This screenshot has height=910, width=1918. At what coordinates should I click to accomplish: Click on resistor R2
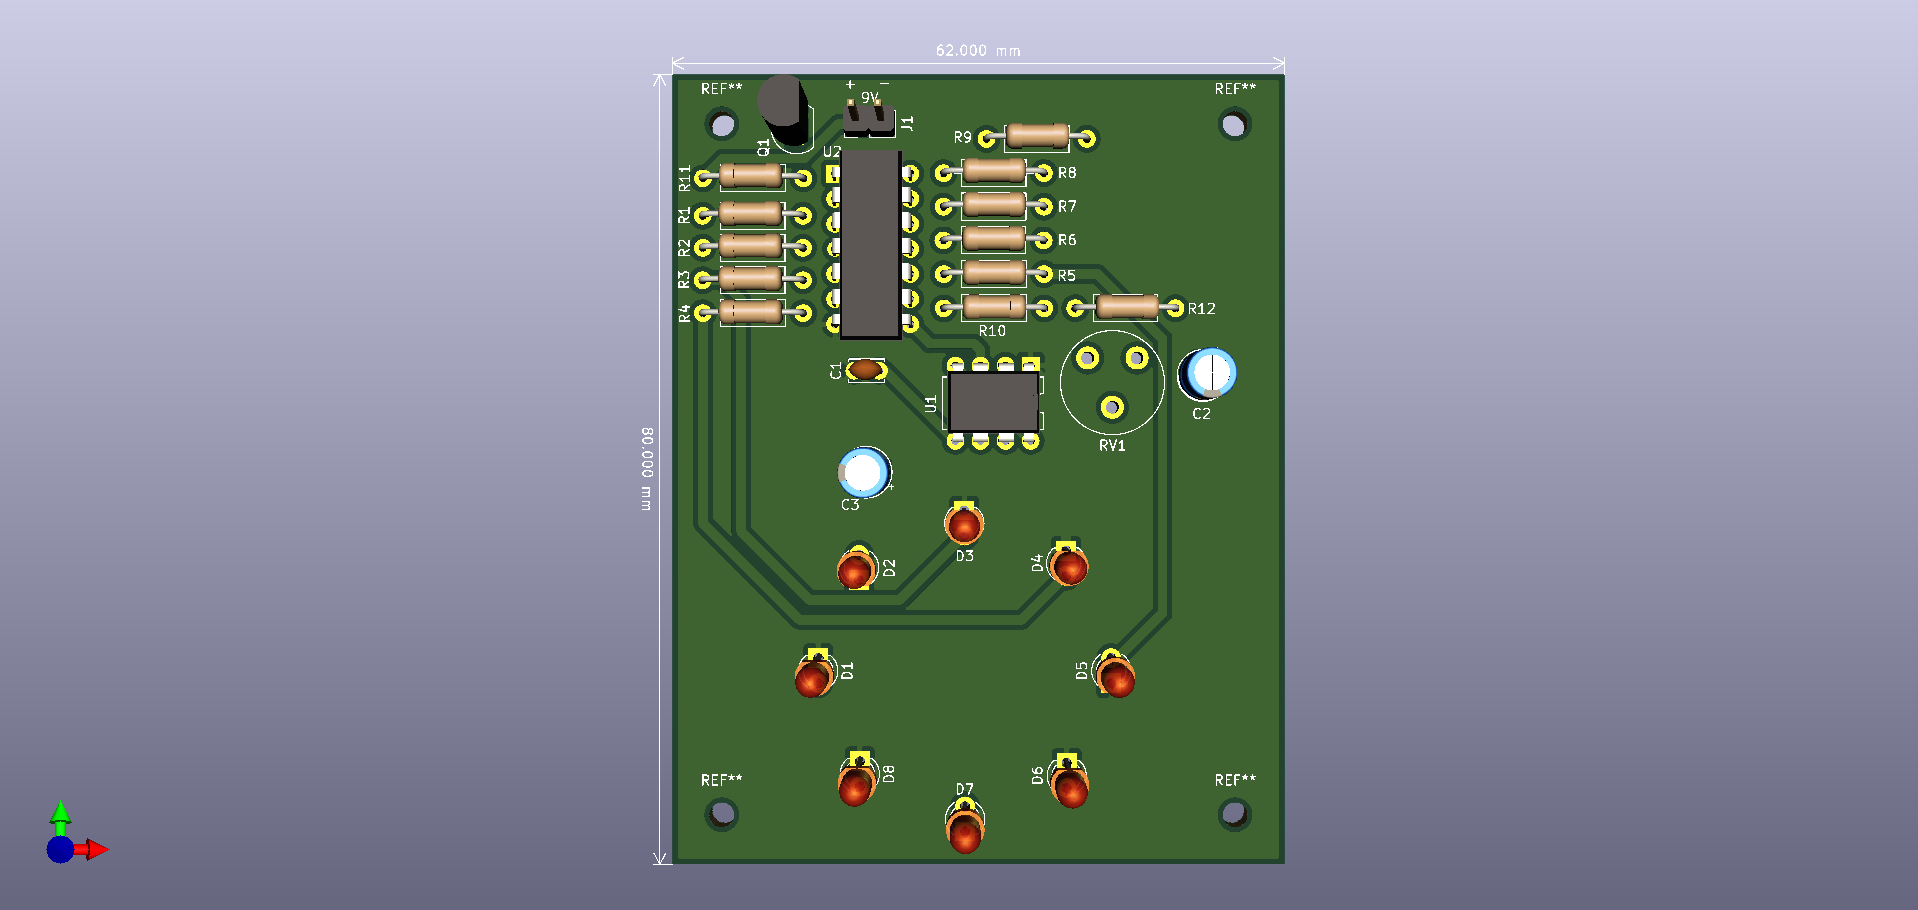pyautogui.click(x=751, y=245)
